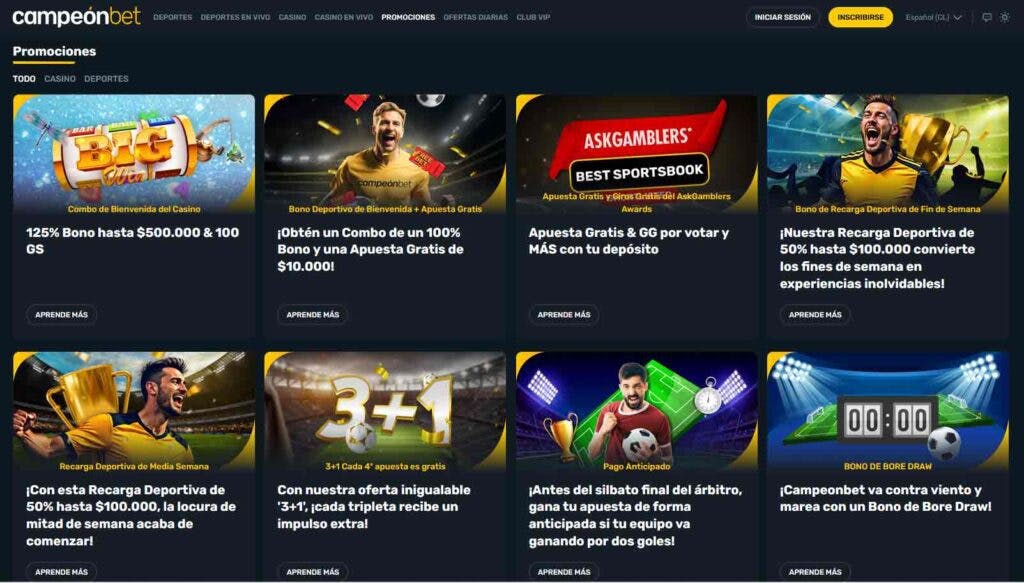Open the AskGamblers Best Sportsbook banner
Screen dimensions: 1024x583
[x=637, y=154]
